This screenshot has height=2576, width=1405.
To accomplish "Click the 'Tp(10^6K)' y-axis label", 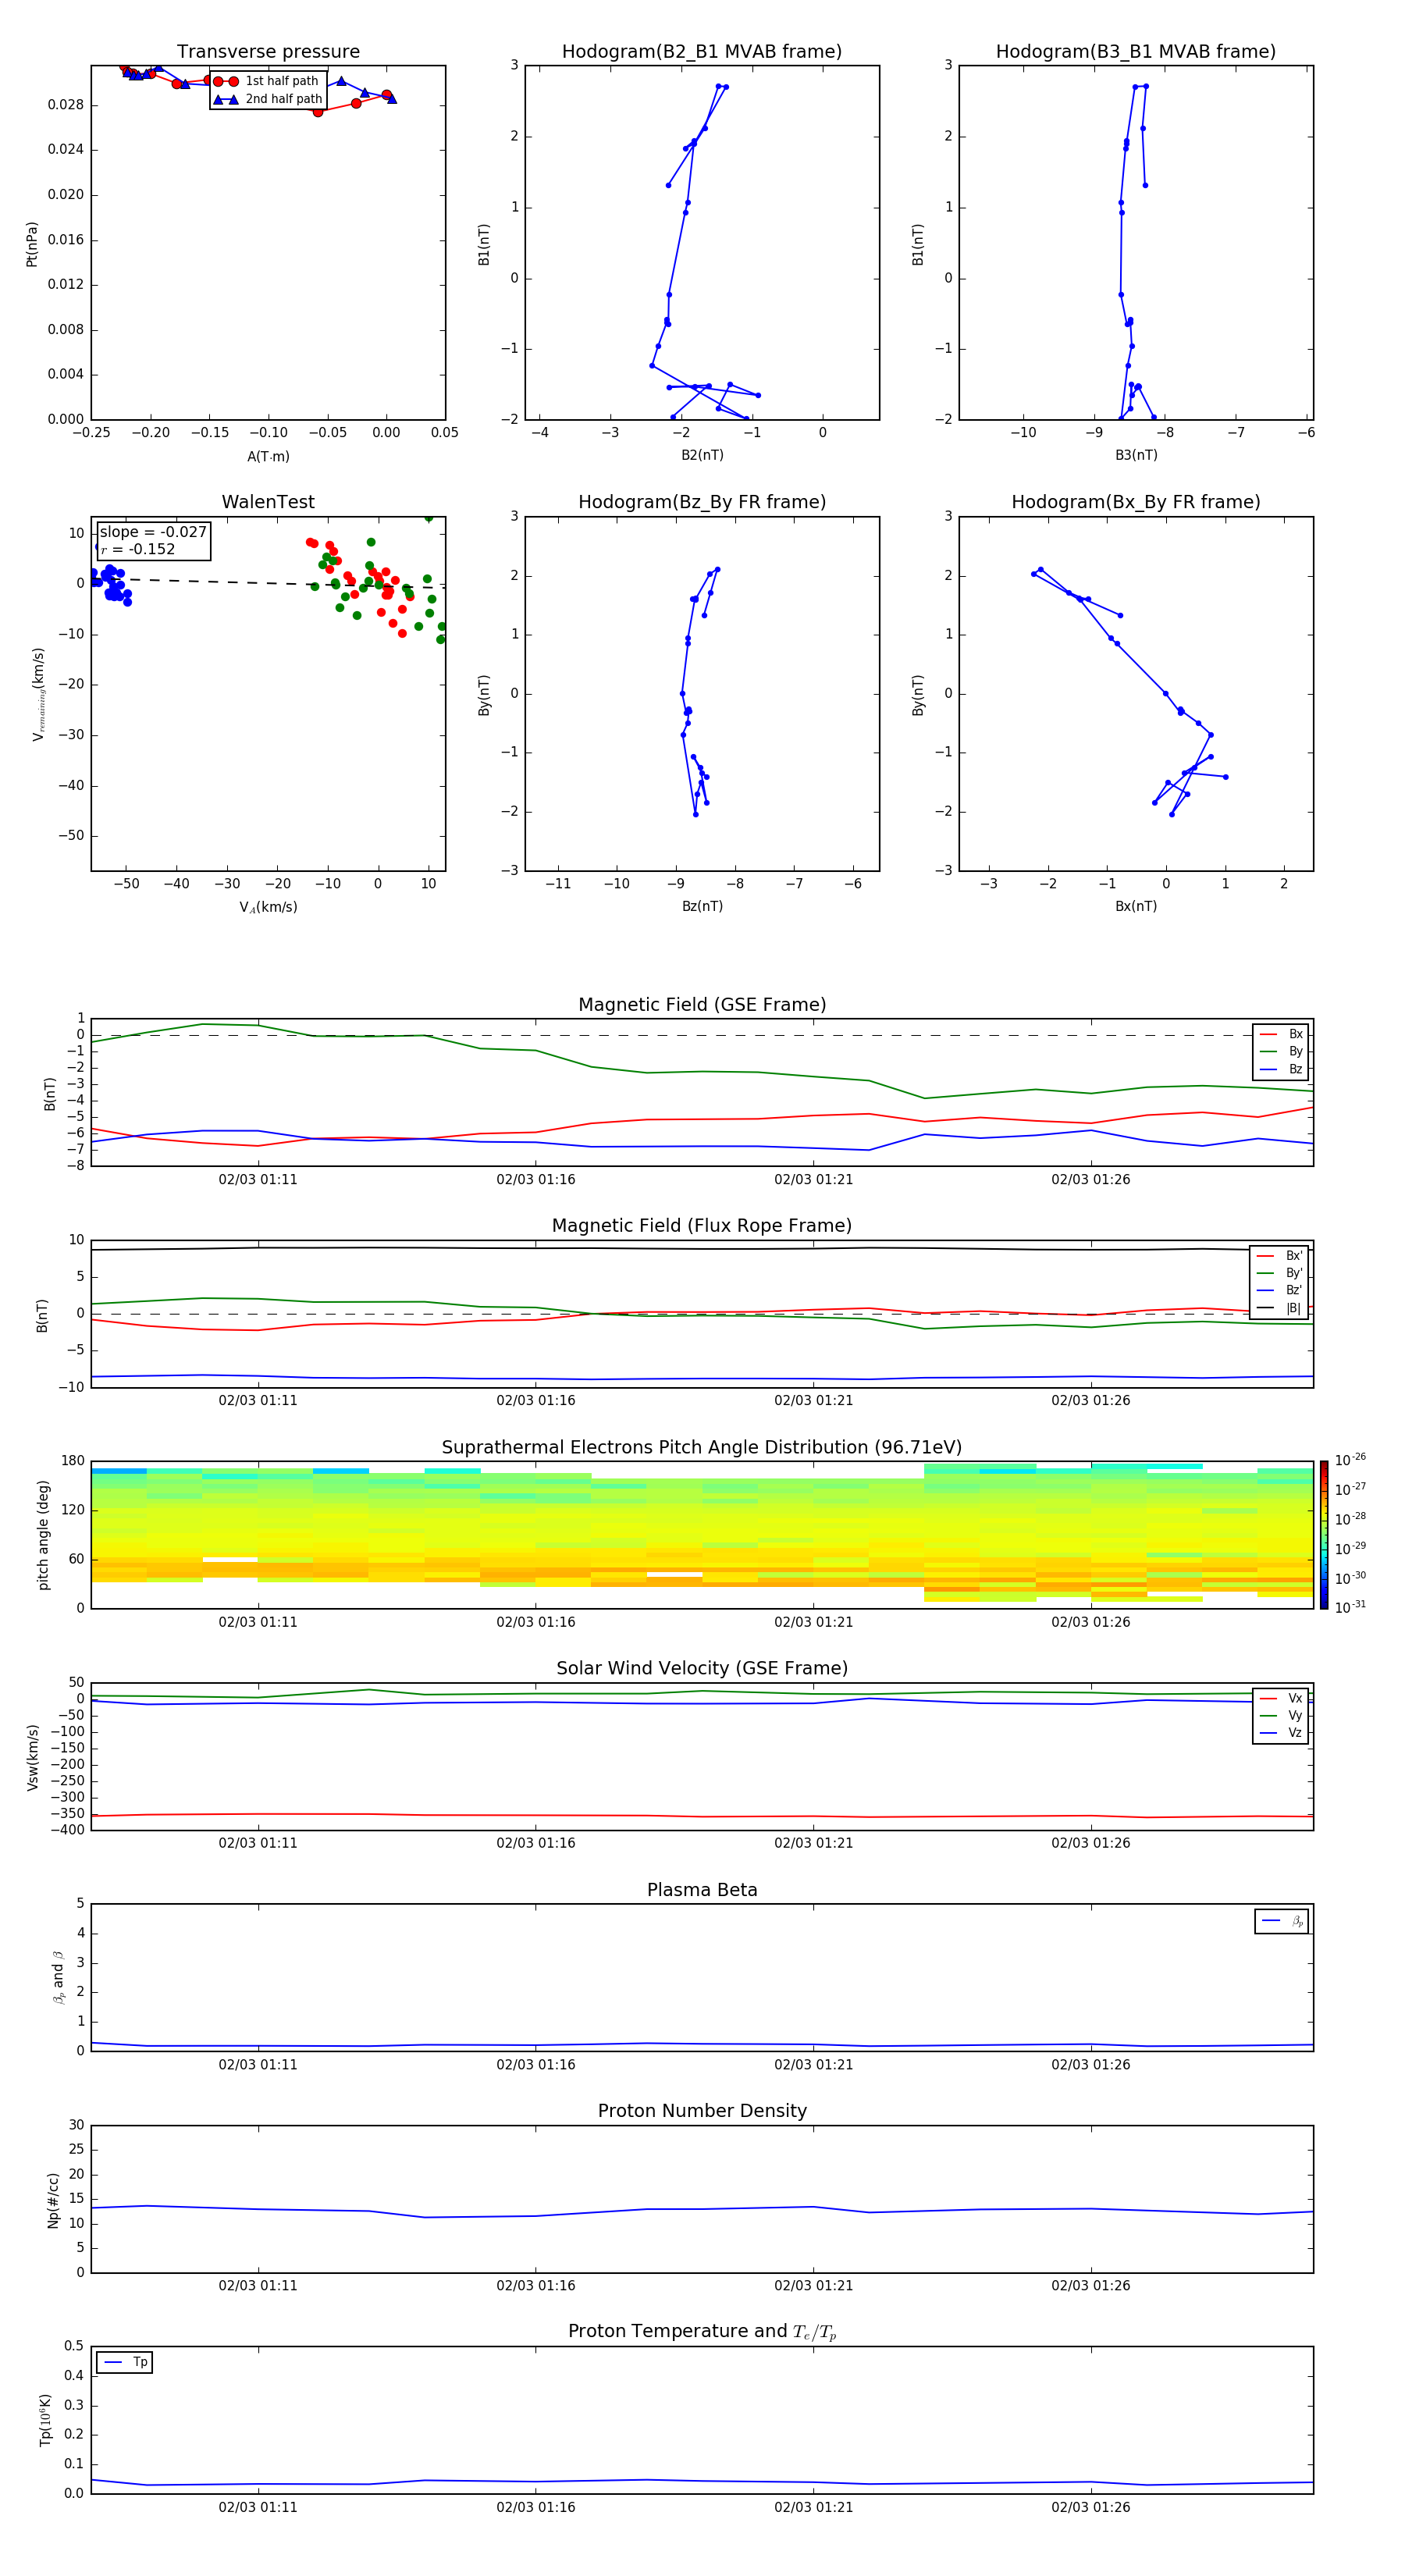I will tap(45, 2420).
